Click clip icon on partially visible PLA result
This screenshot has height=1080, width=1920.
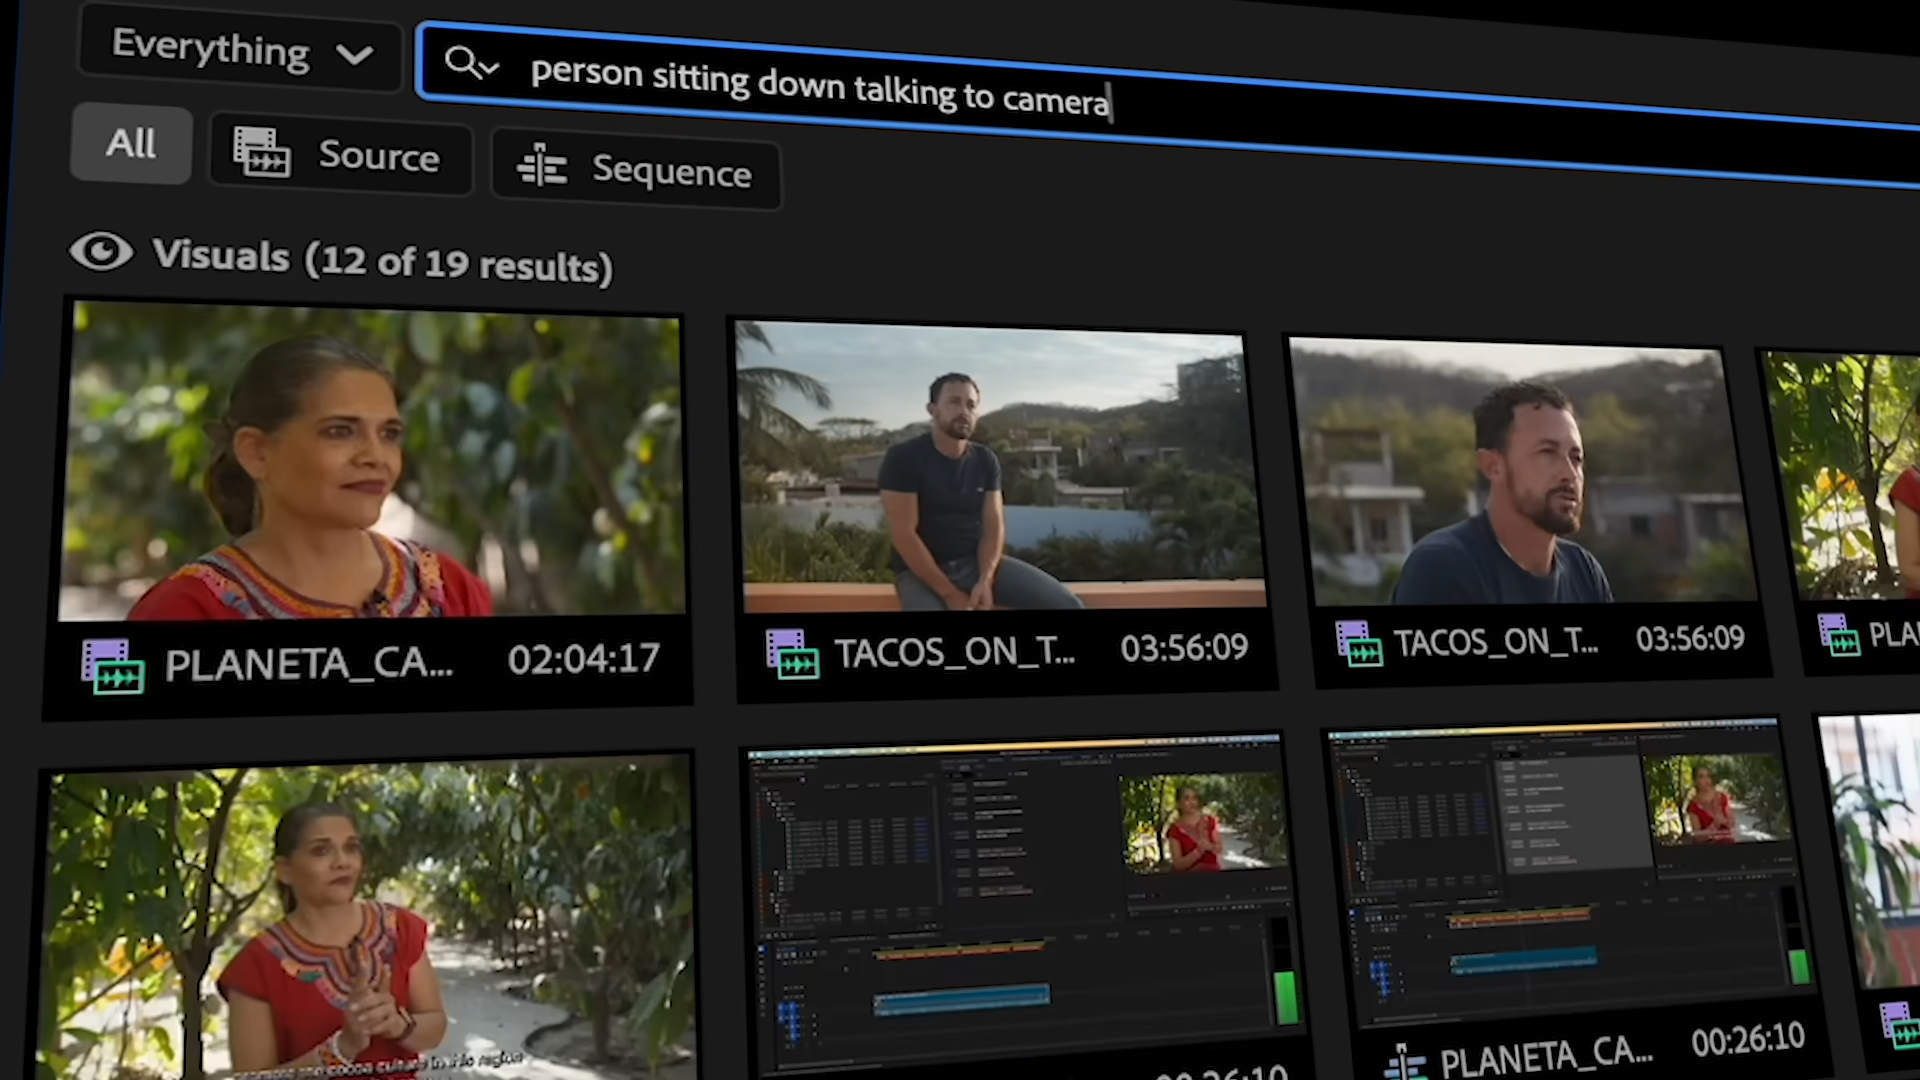pos(1838,634)
